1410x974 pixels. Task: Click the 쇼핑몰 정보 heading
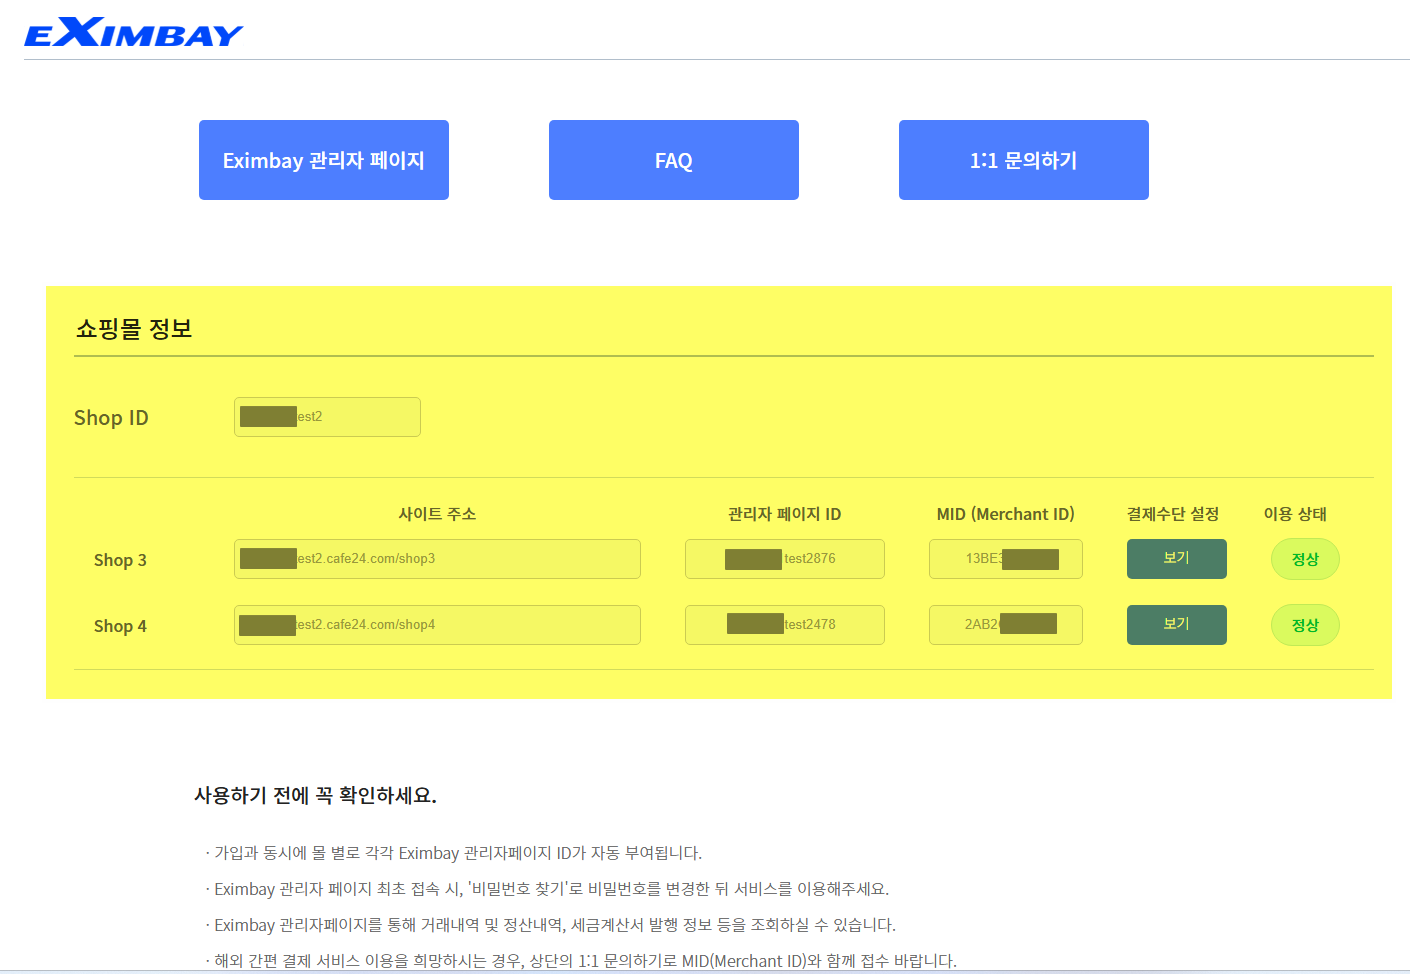pyautogui.click(x=134, y=329)
